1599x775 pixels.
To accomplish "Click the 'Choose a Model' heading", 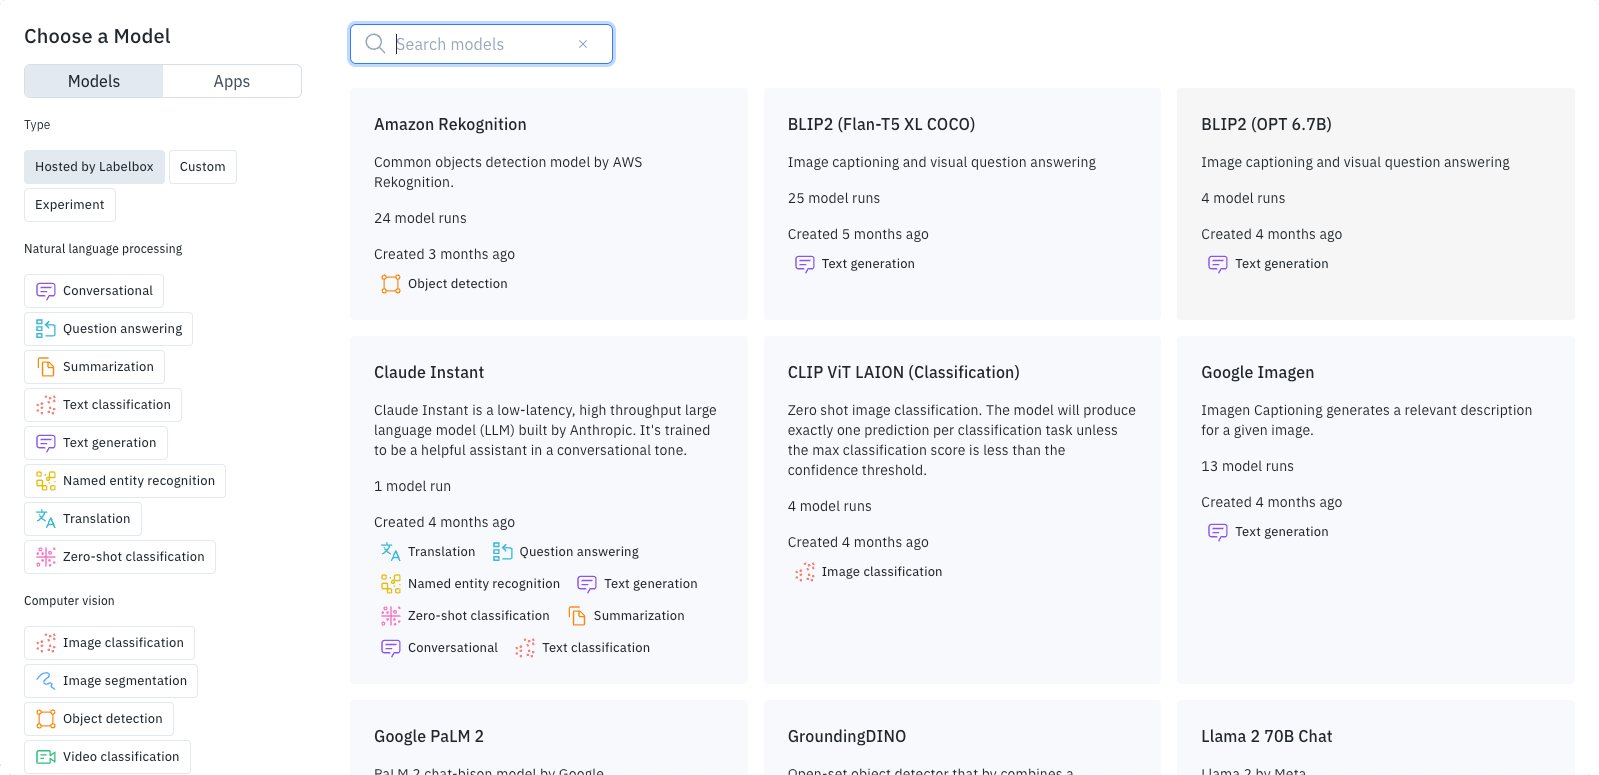I will point(97,36).
